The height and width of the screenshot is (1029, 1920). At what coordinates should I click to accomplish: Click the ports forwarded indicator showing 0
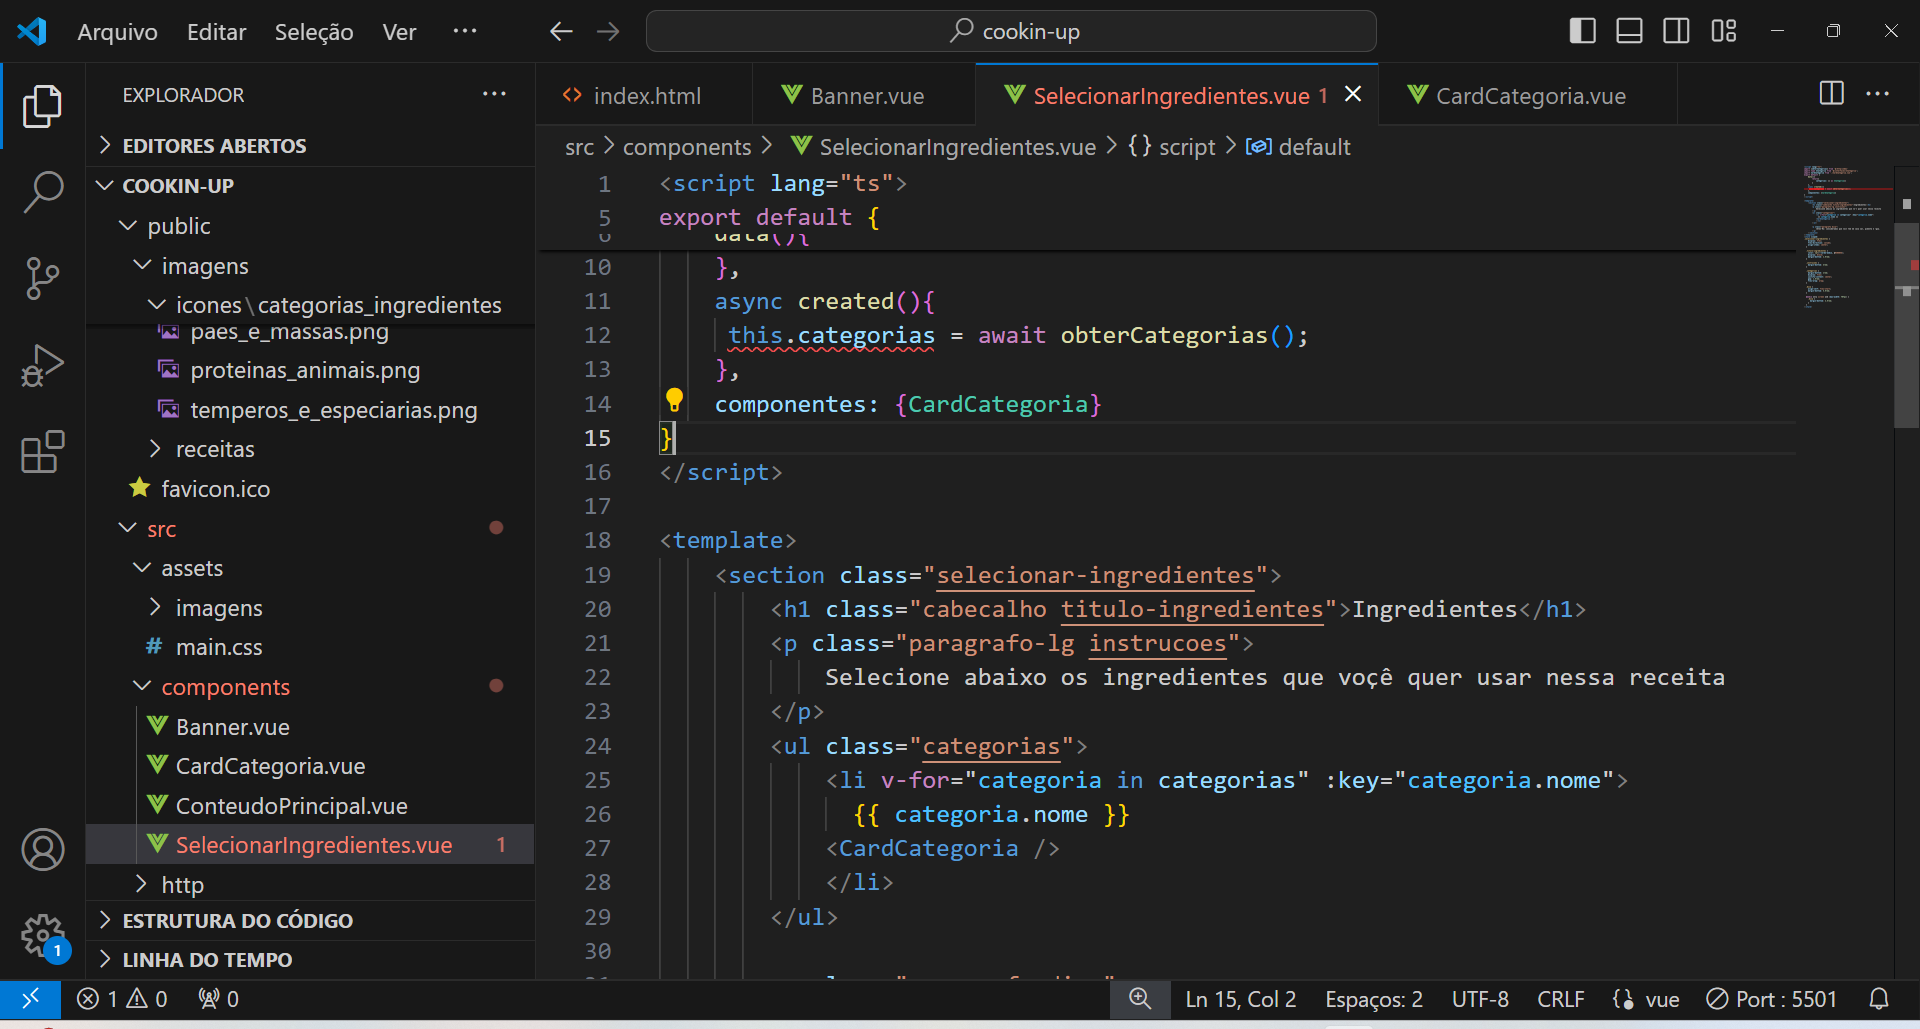tap(218, 999)
